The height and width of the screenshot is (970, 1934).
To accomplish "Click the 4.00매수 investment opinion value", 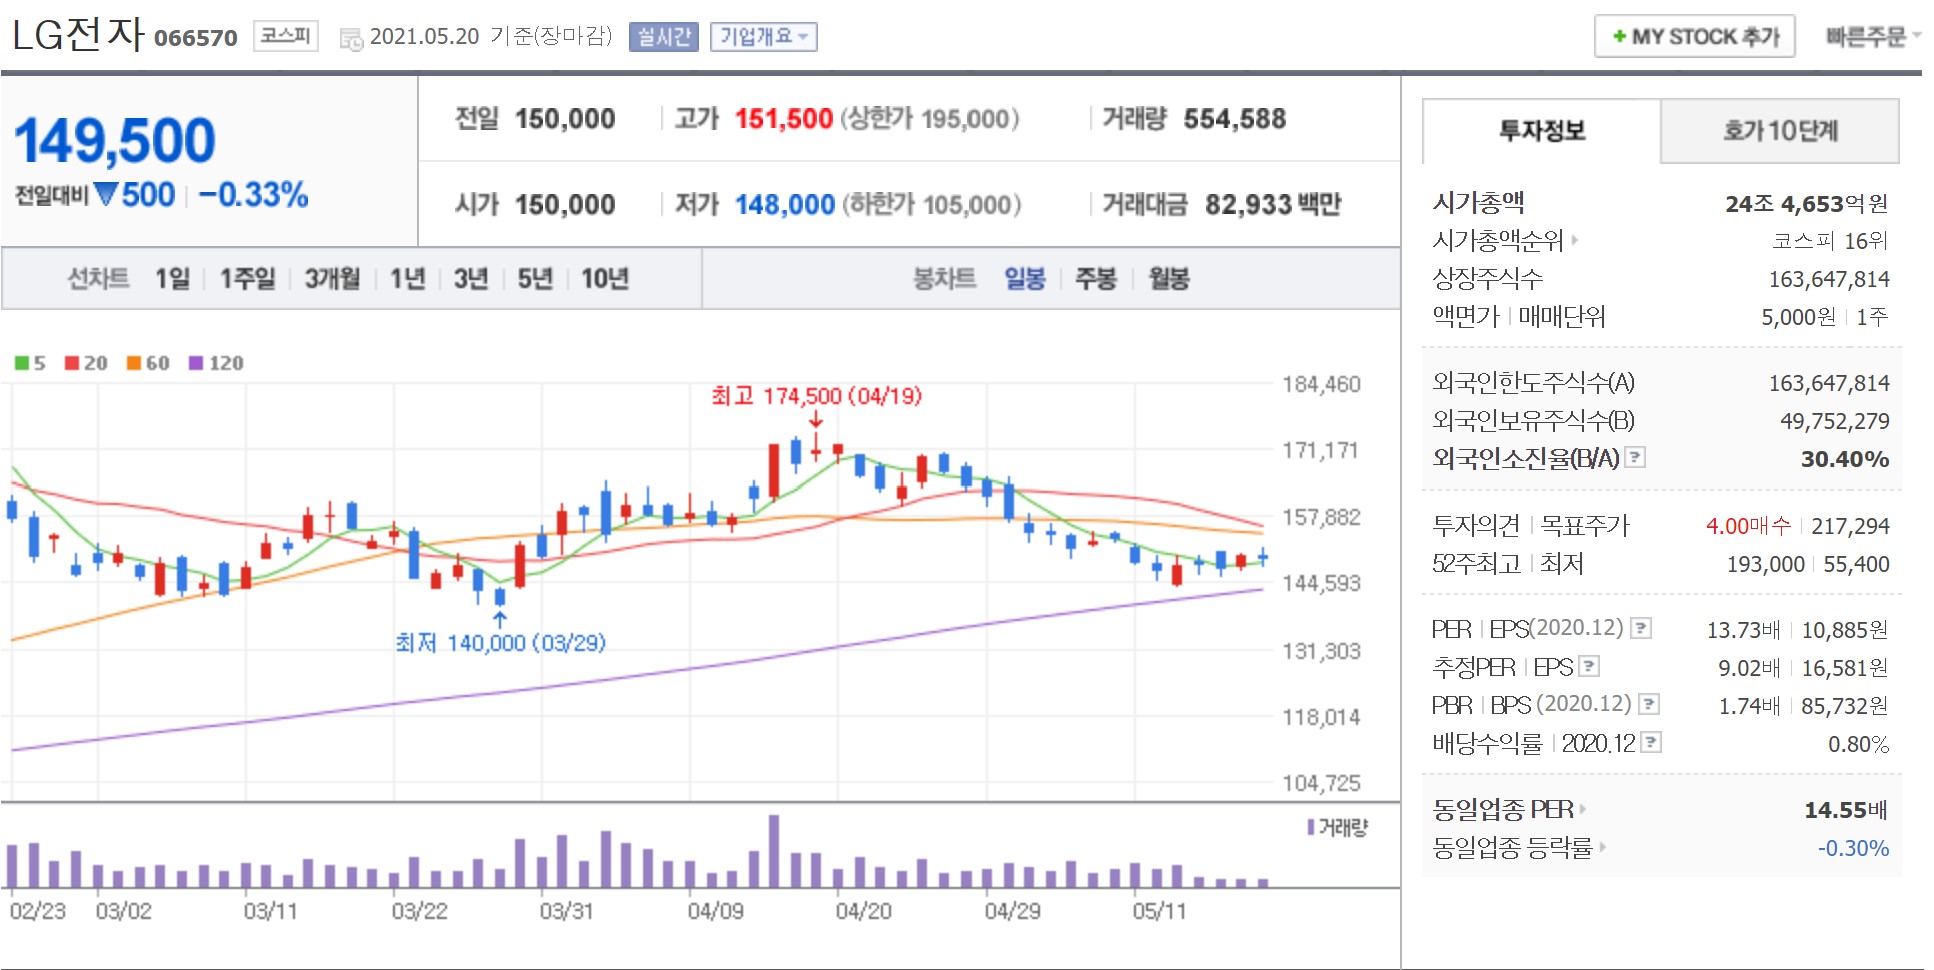I will tap(1748, 526).
